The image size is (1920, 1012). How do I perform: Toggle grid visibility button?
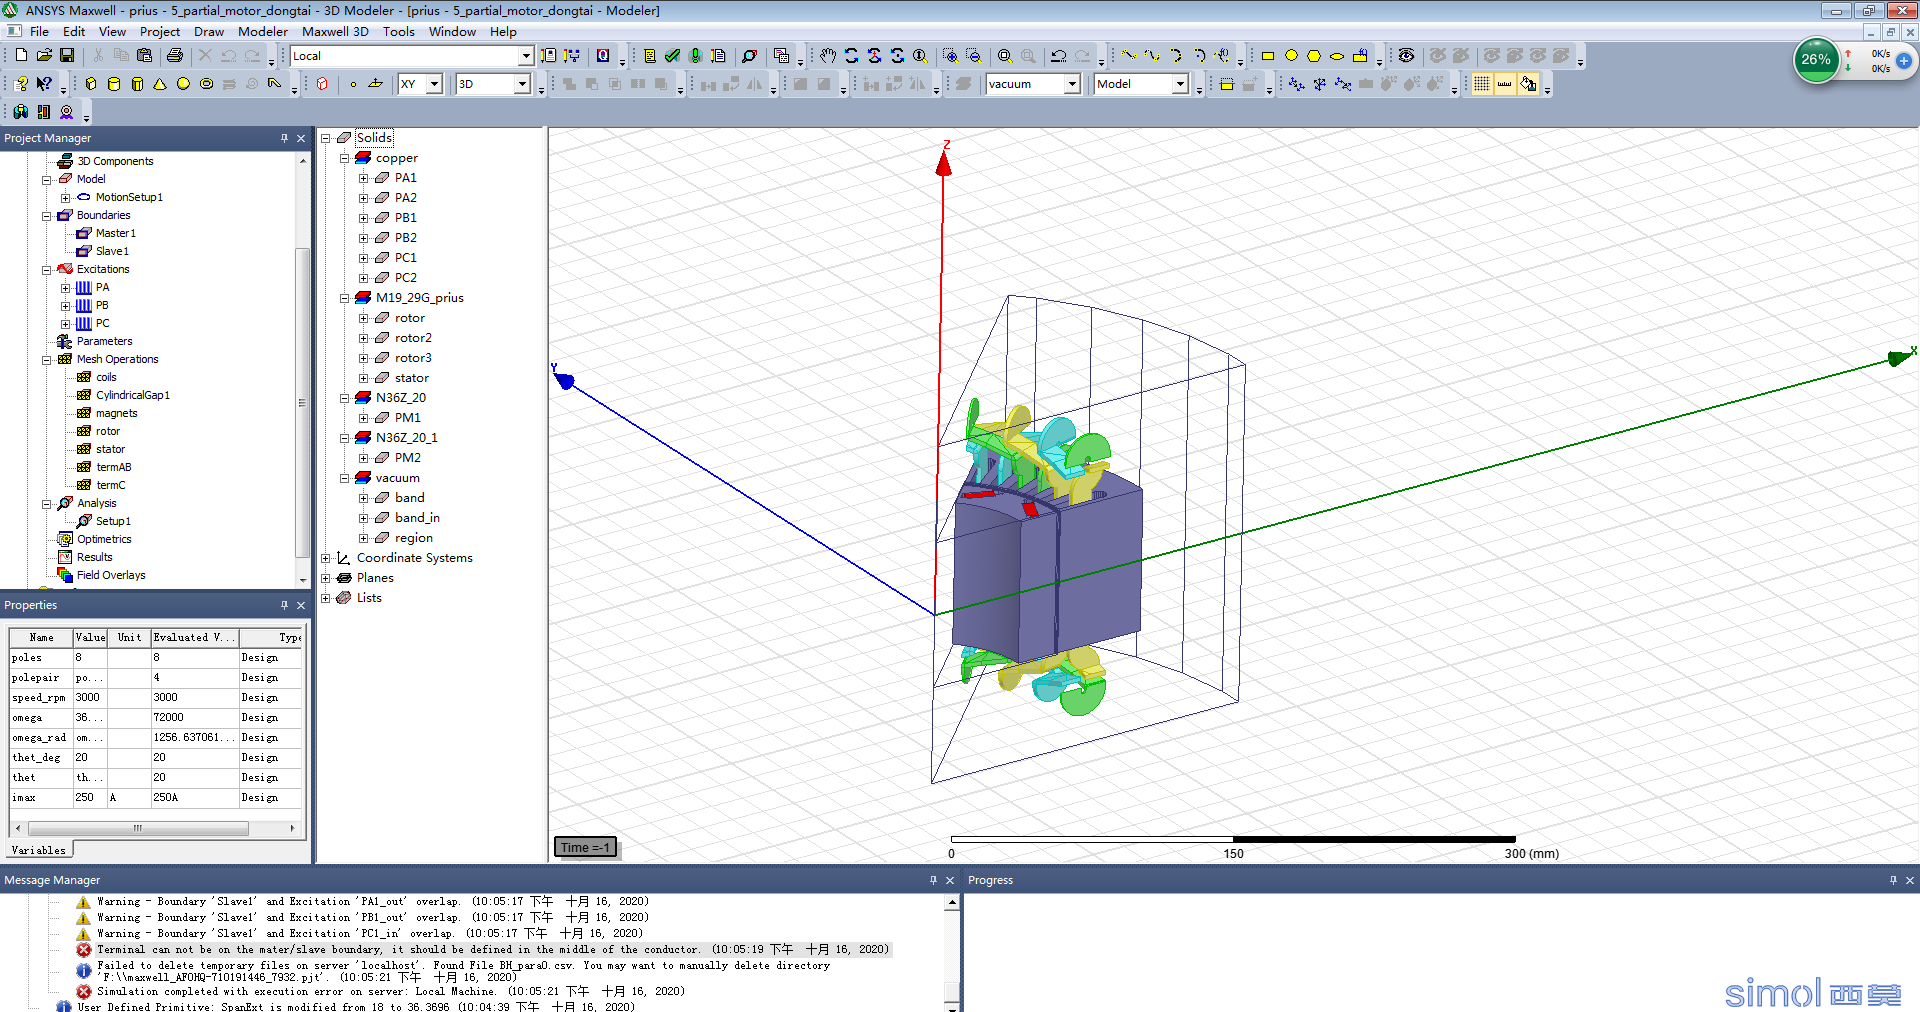coord(1482,84)
